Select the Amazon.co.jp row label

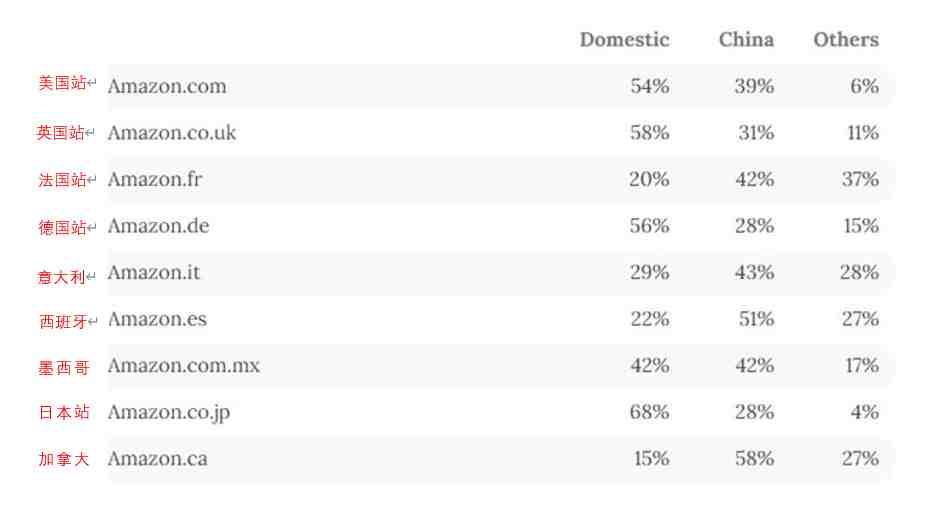(169, 412)
